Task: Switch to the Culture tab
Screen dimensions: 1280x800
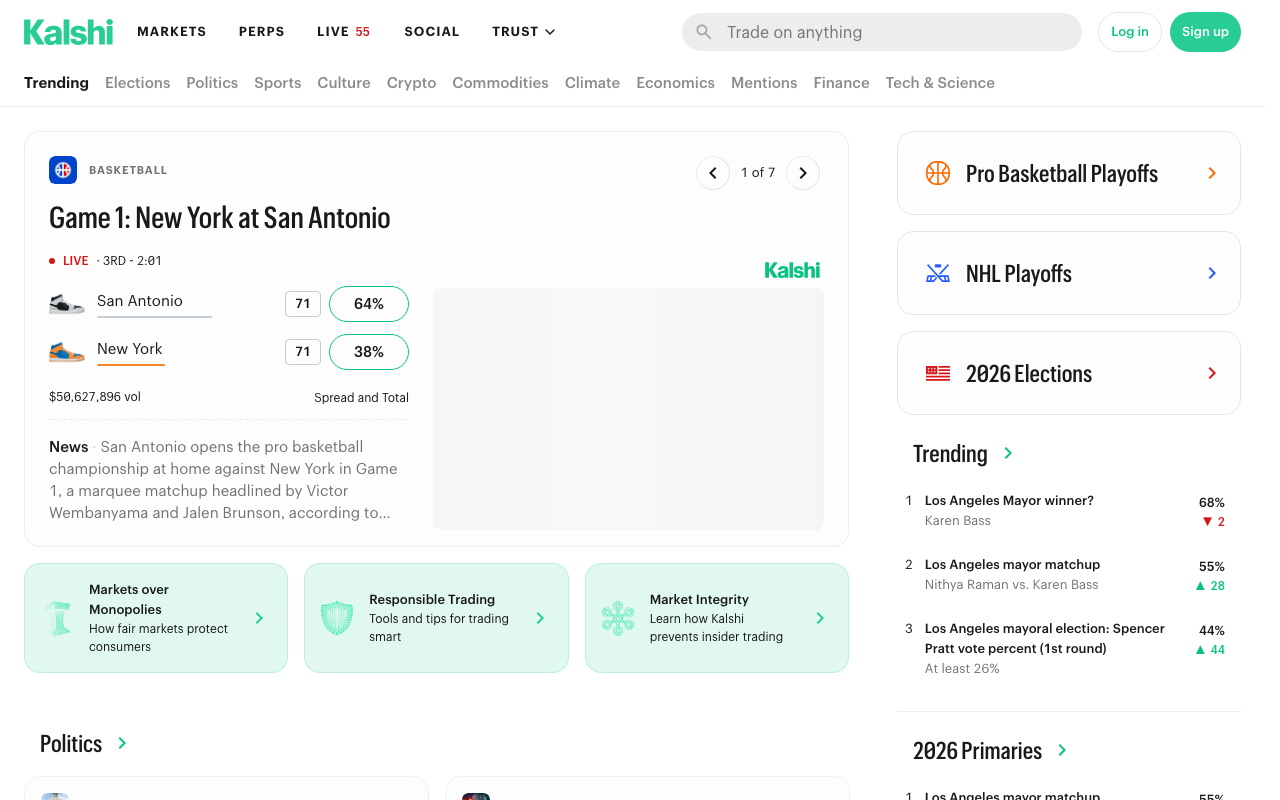Action: pyautogui.click(x=344, y=83)
